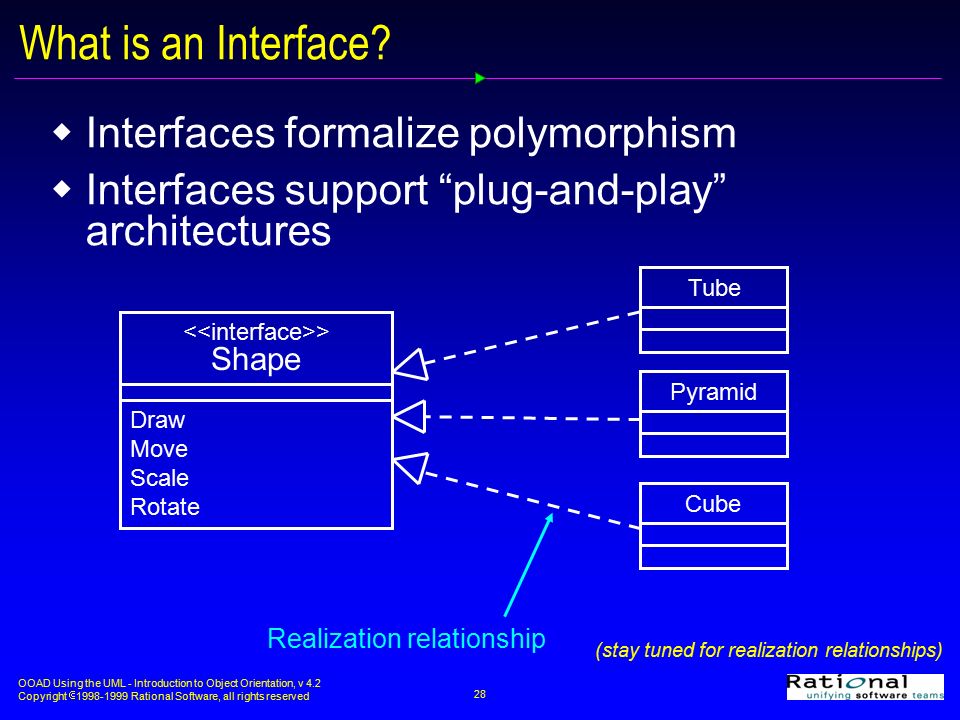This screenshot has width=960, height=720.
Task: Select the "Draw" operation in Shape
Action: [157, 420]
